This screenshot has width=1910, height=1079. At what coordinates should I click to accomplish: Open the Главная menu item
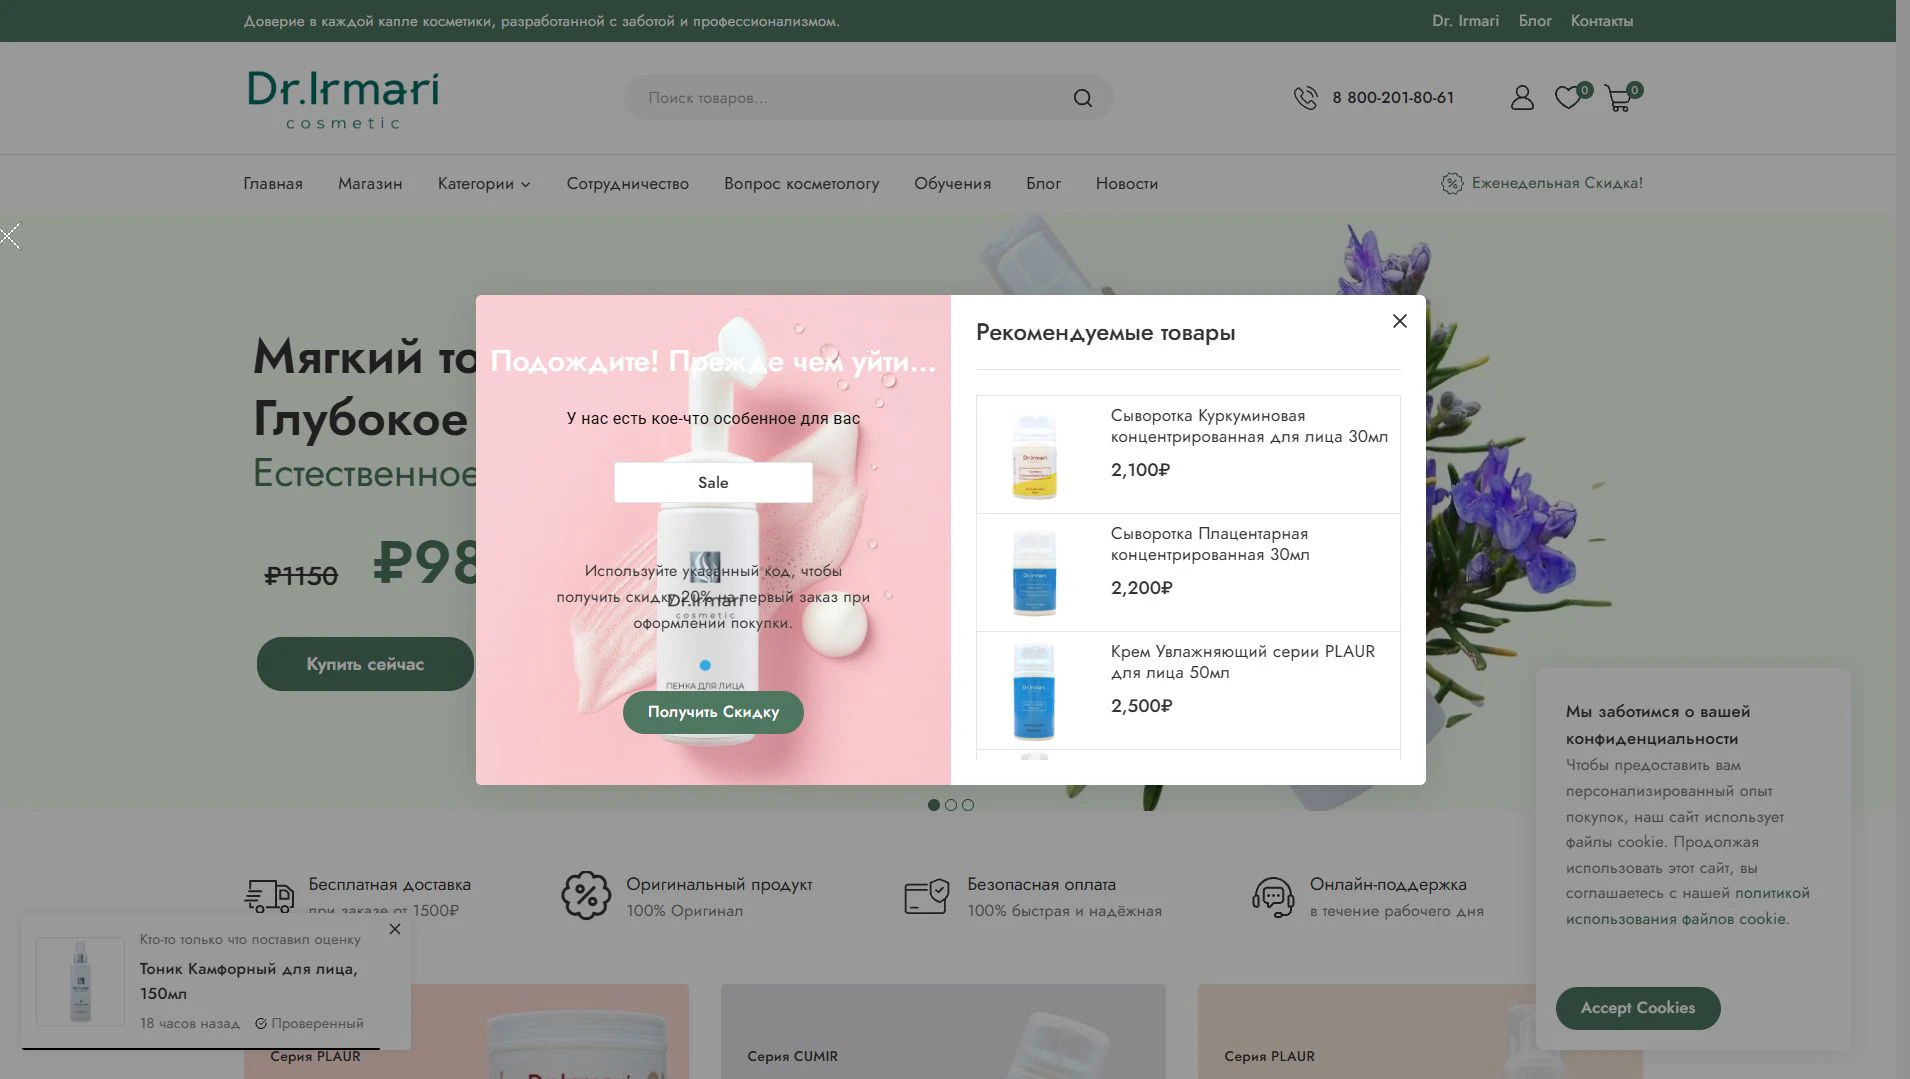point(273,184)
